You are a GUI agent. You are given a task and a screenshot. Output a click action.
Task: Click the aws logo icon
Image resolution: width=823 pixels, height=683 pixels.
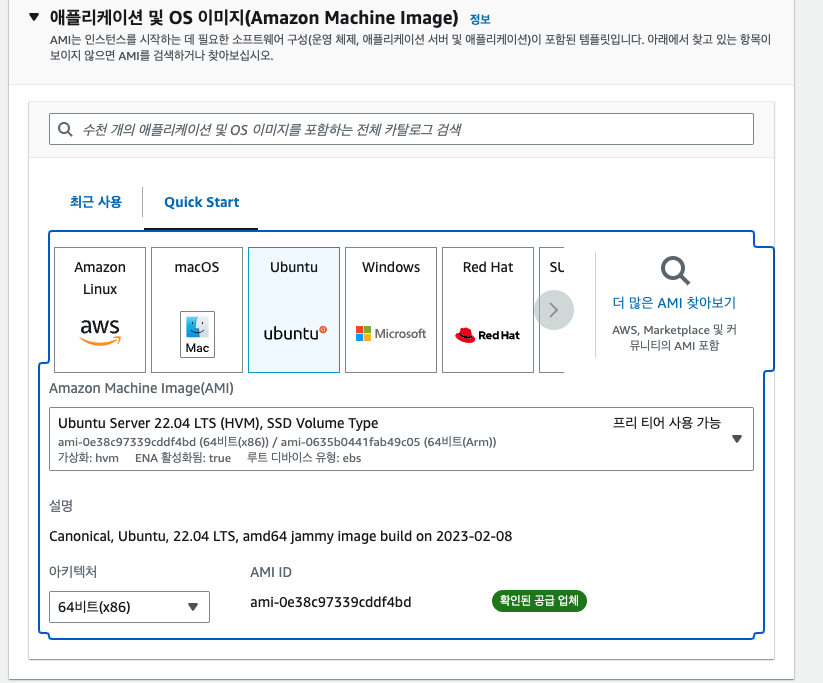(x=100, y=331)
